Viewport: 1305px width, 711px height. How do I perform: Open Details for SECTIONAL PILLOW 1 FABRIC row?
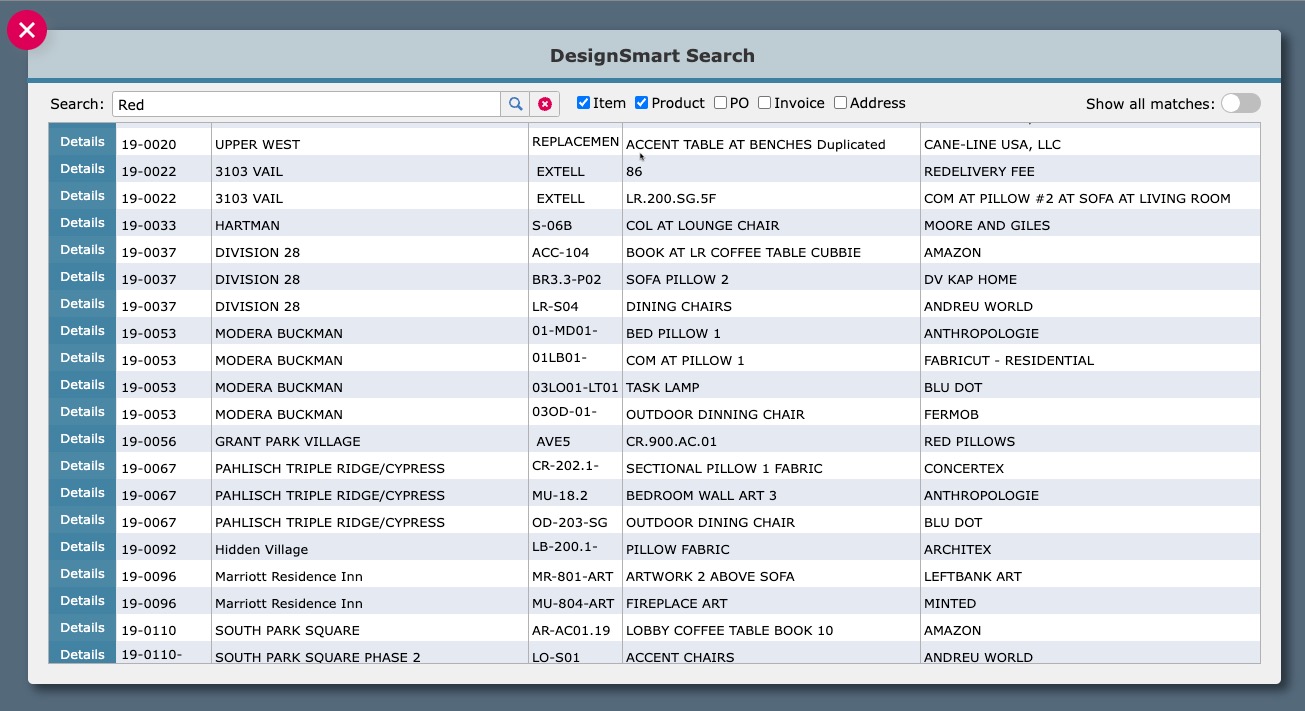point(82,466)
